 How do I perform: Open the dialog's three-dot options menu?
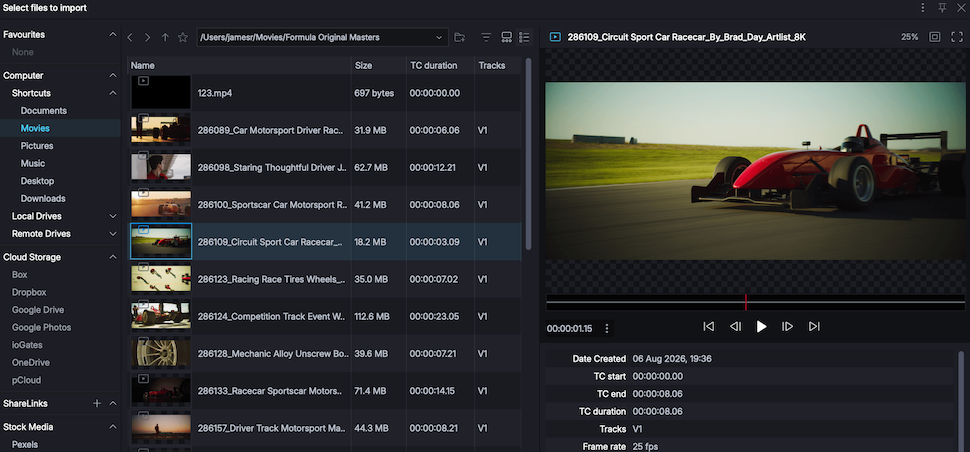[x=922, y=8]
